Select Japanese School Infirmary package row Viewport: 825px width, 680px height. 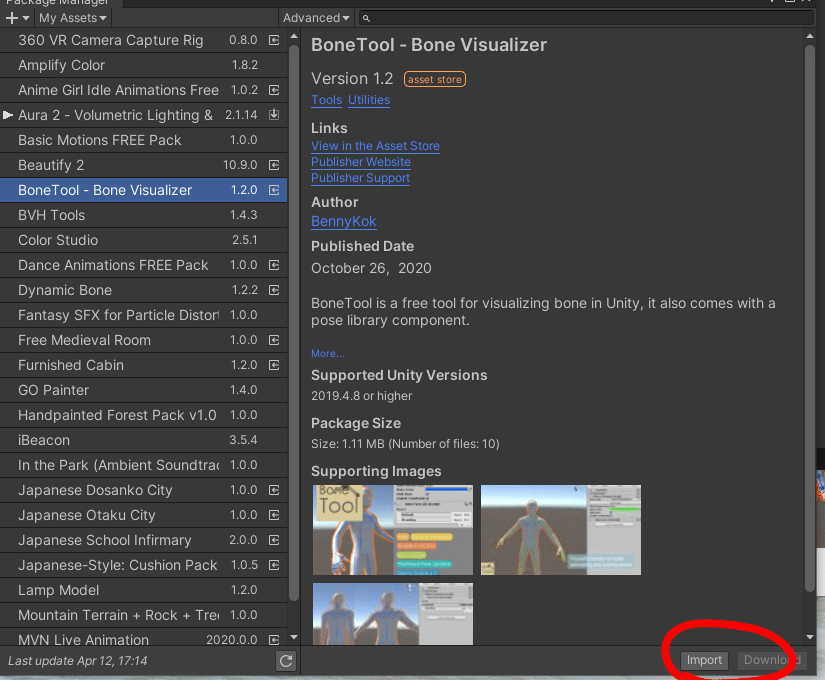point(143,540)
